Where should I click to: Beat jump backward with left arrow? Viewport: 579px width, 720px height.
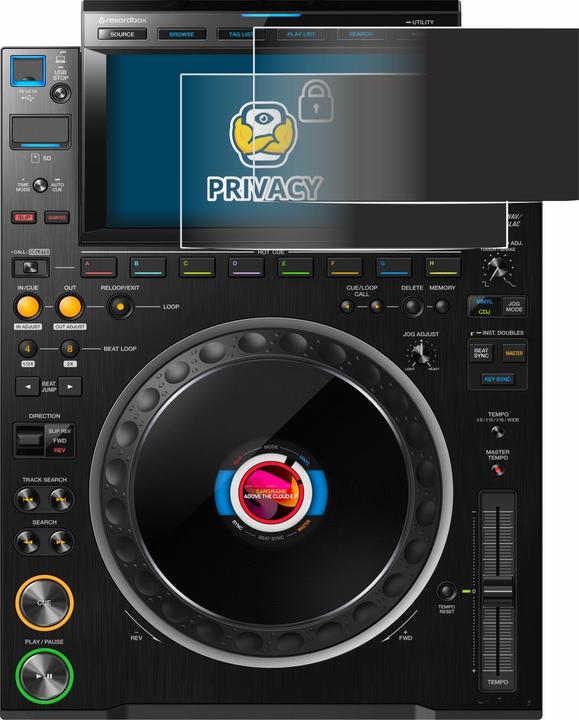pos(28,387)
